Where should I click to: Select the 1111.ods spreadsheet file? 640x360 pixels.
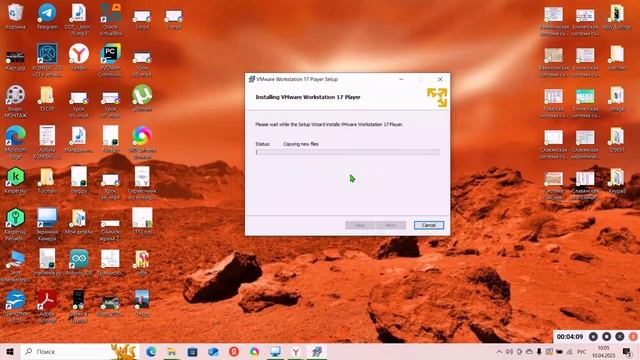pyautogui.click(x=142, y=221)
